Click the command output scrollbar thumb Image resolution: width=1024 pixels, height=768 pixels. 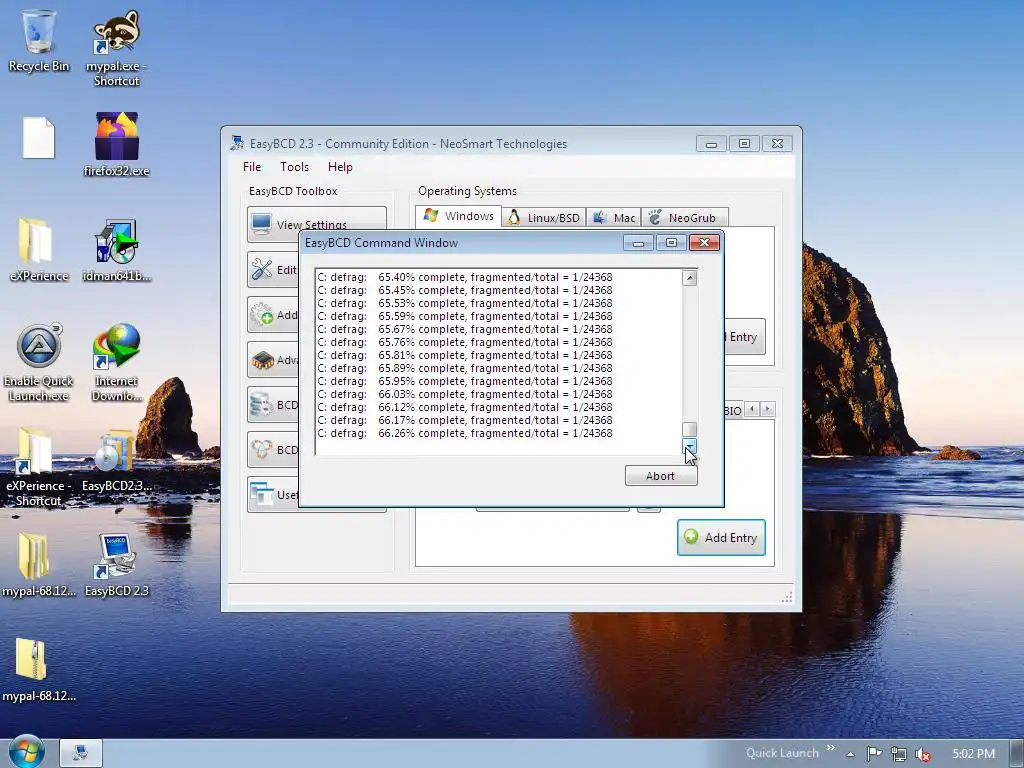(x=689, y=429)
